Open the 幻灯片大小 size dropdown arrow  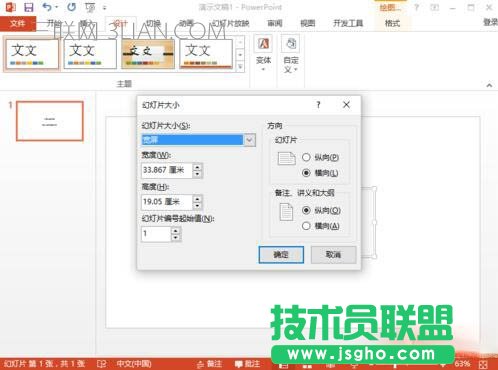(250, 140)
